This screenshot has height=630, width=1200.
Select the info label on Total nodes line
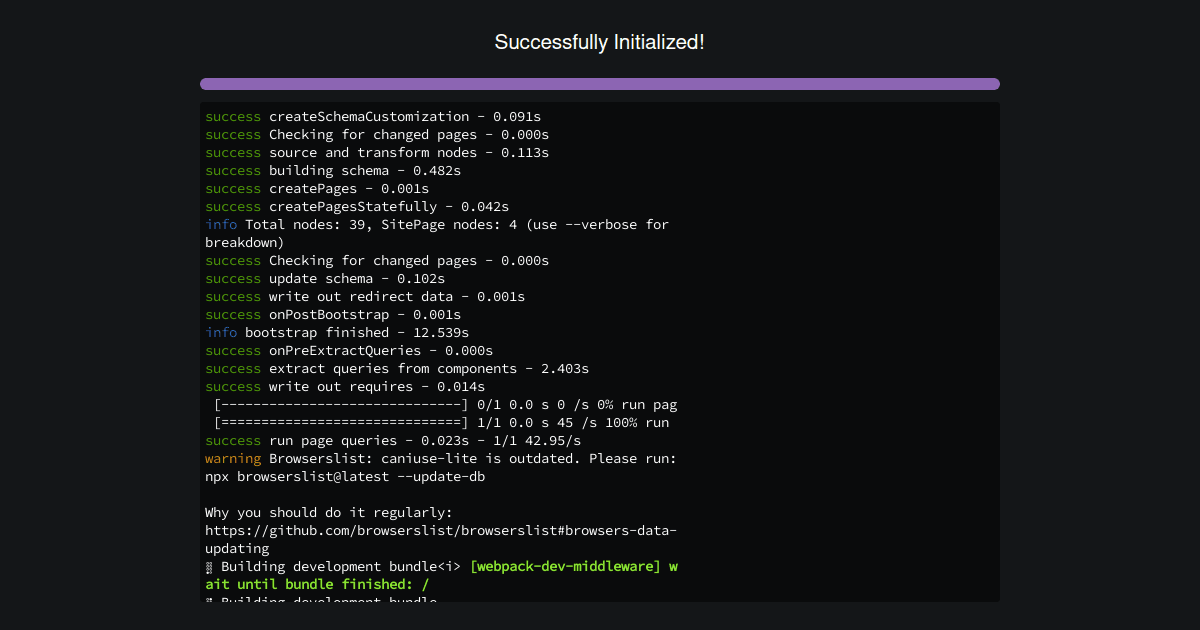tap(220, 224)
